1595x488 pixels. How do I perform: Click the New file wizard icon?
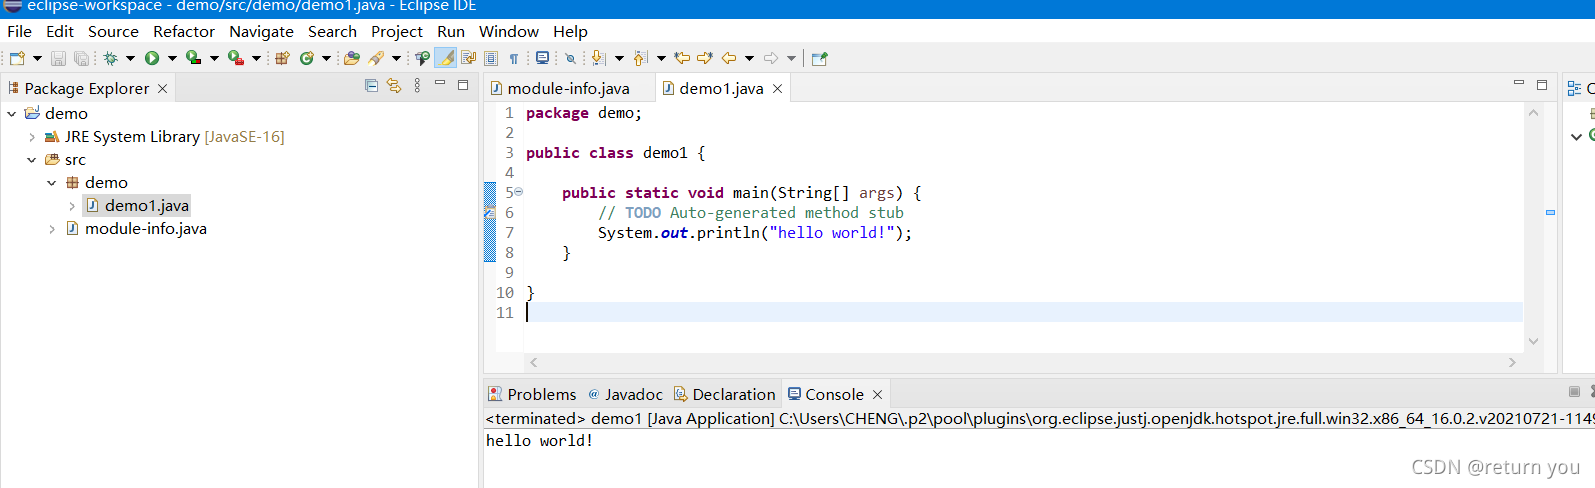(x=17, y=58)
